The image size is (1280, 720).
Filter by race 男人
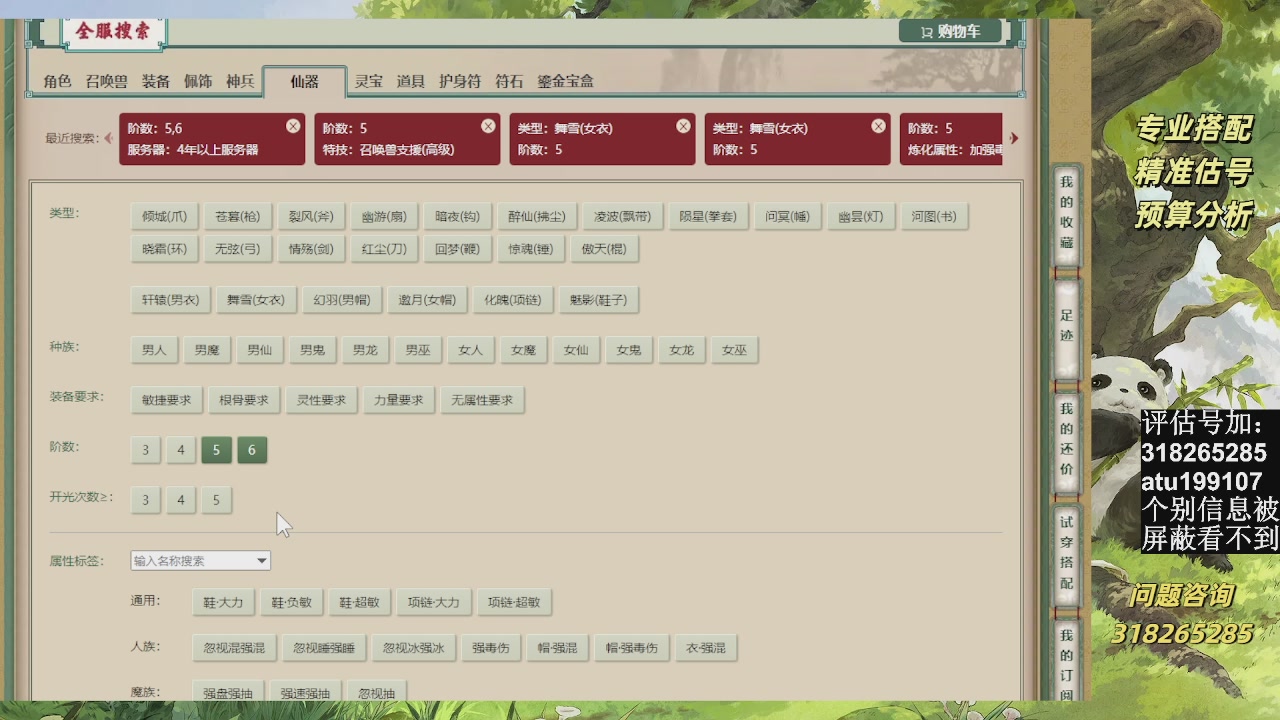(154, 350)
